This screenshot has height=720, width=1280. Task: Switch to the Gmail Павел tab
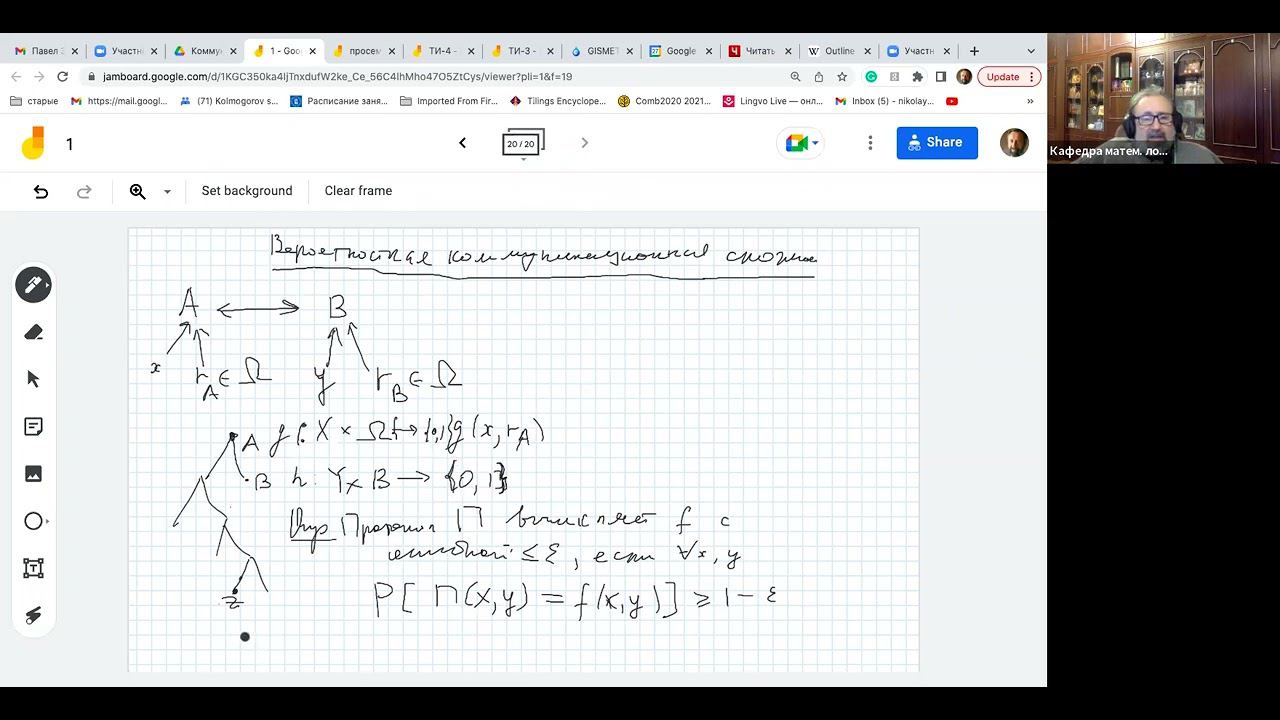pyautogui.click(x=45, y=51)
